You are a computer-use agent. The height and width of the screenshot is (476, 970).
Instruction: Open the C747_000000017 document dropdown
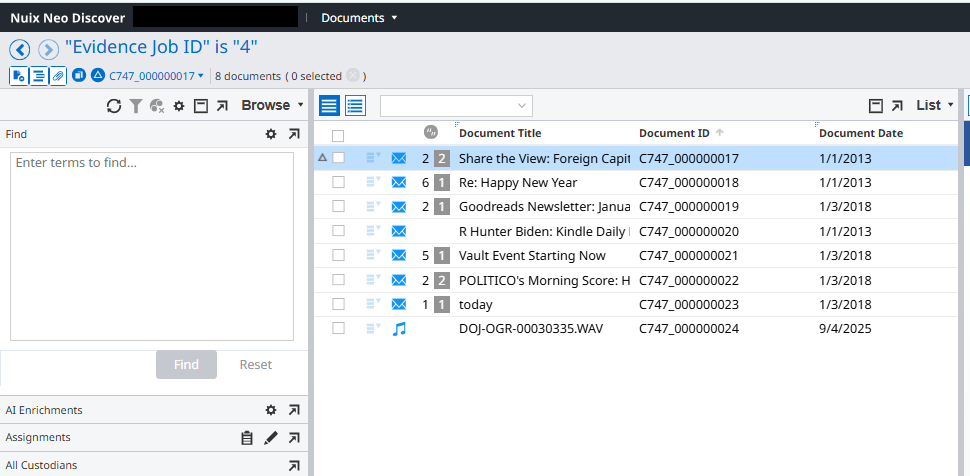(157, 76)
